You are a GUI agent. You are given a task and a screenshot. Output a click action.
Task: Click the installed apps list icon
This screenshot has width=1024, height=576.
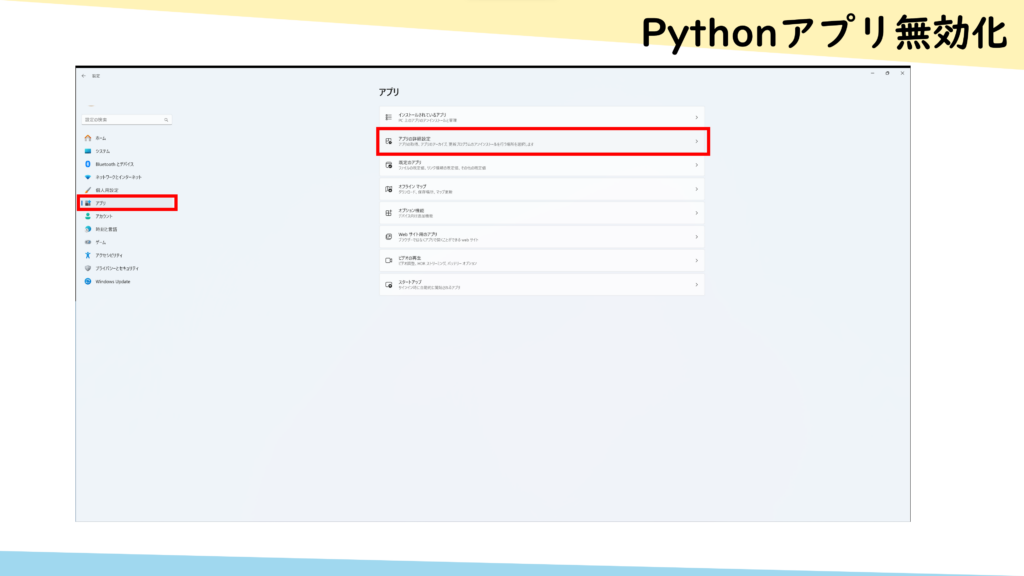(389, 118)
